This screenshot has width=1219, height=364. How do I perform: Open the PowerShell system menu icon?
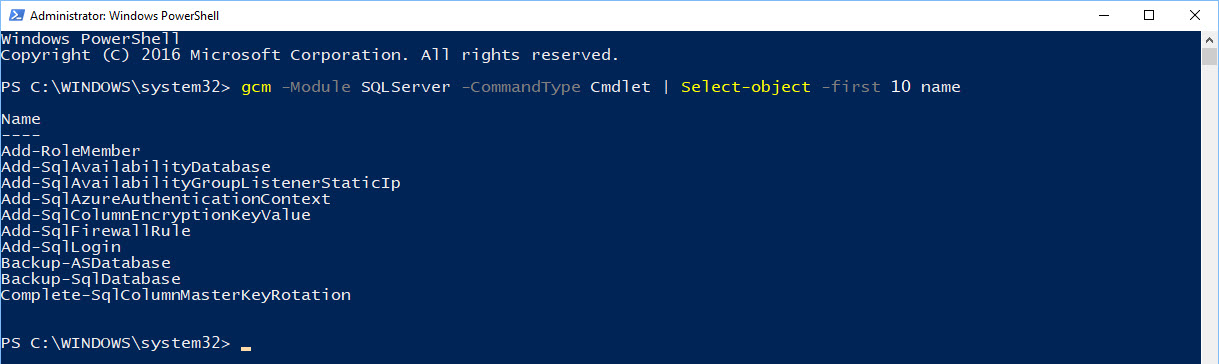click(14, 15)
